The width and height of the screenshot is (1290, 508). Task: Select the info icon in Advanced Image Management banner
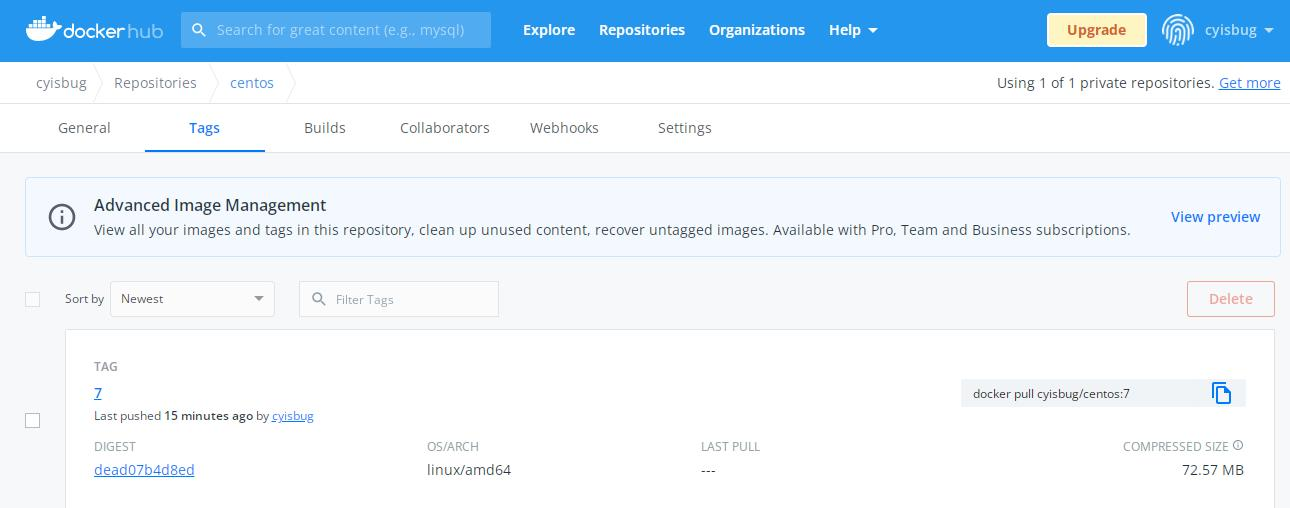pos(62,217)
